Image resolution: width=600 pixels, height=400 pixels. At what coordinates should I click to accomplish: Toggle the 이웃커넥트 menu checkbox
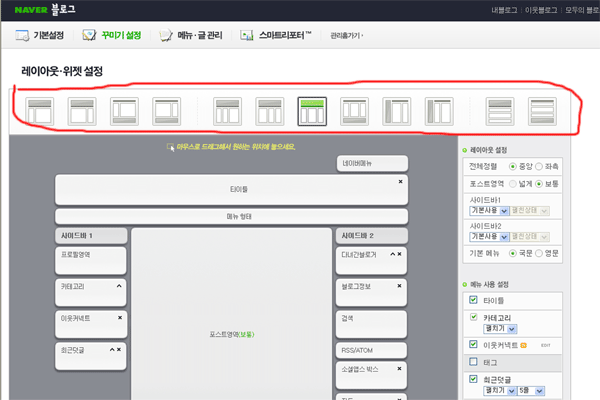click(x=473, y=344)
